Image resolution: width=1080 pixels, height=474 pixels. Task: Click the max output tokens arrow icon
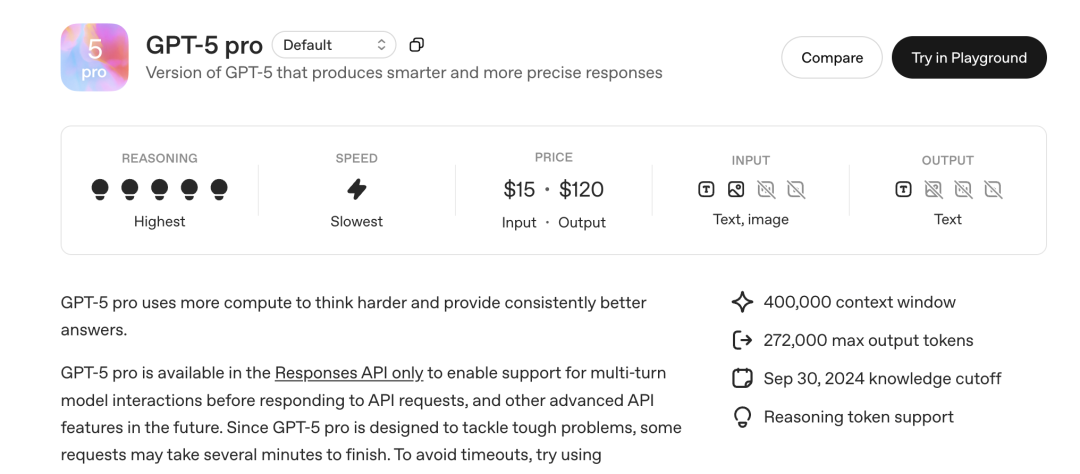[742, 340]
